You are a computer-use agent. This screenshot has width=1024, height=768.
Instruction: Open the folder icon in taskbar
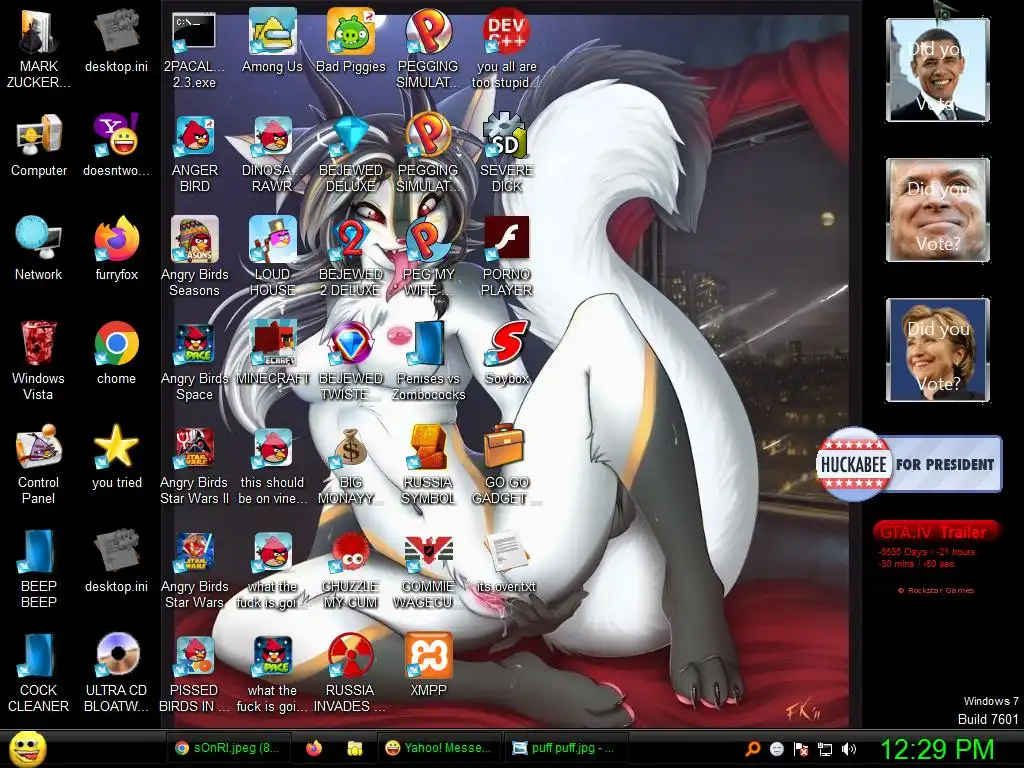tap(355, 748)
